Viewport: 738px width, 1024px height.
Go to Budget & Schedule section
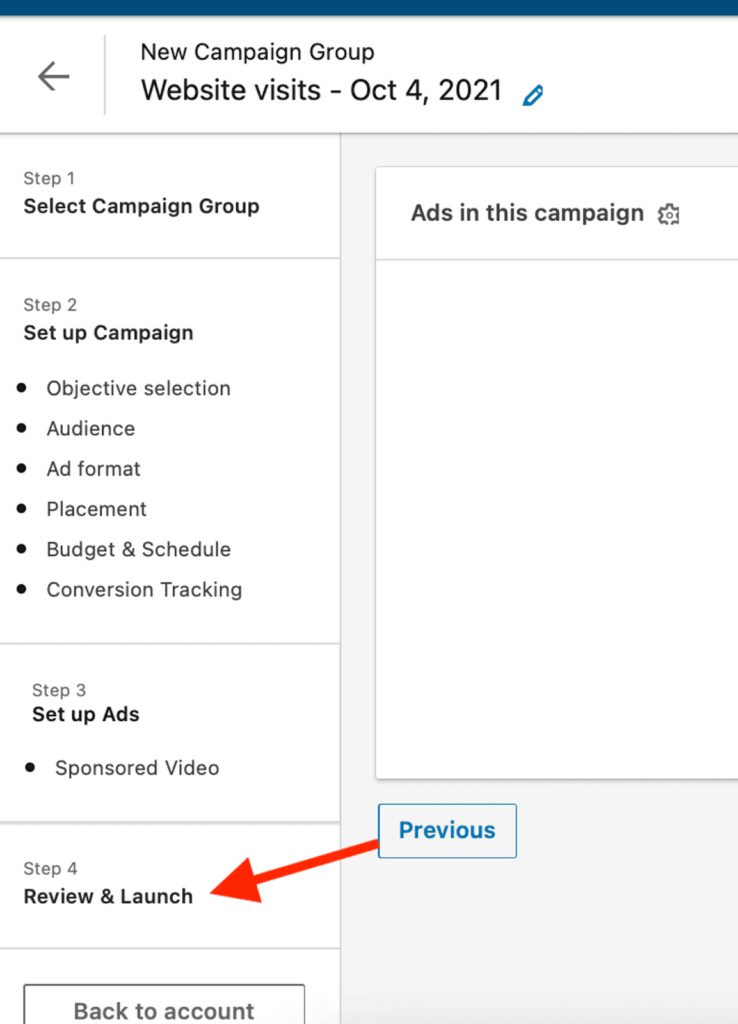pyautogui.click(x=138, y=549)
